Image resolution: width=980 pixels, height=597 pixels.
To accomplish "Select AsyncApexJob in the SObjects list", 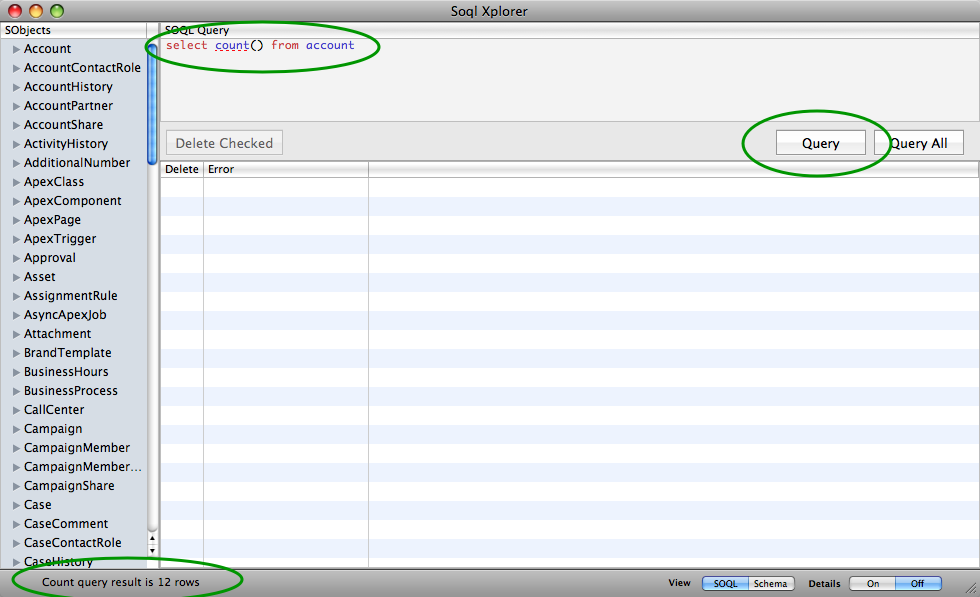I will [65, 315].
